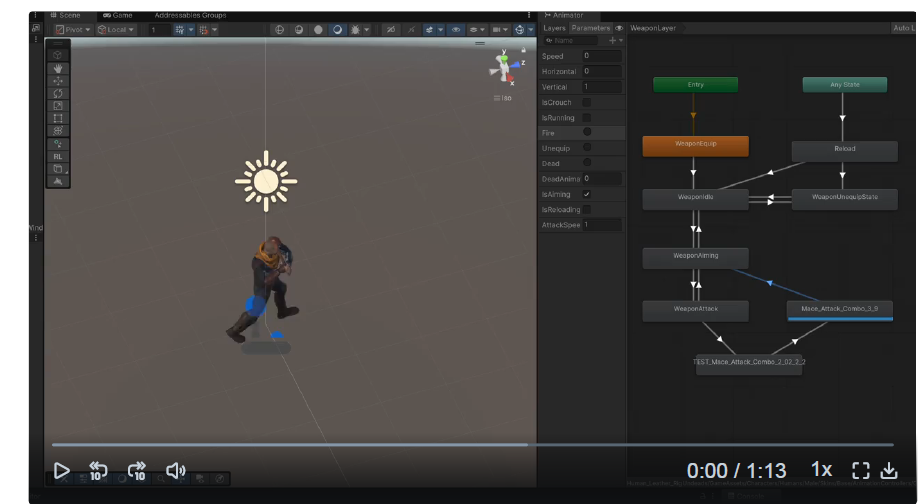Click the download video icon
918x504 pixels.
point(889,470)
